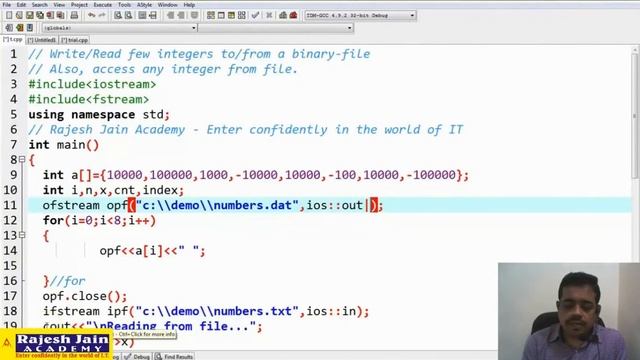Open the Edit menu
The width and height of the screenshot is (640, 360).
click(21, 5)
